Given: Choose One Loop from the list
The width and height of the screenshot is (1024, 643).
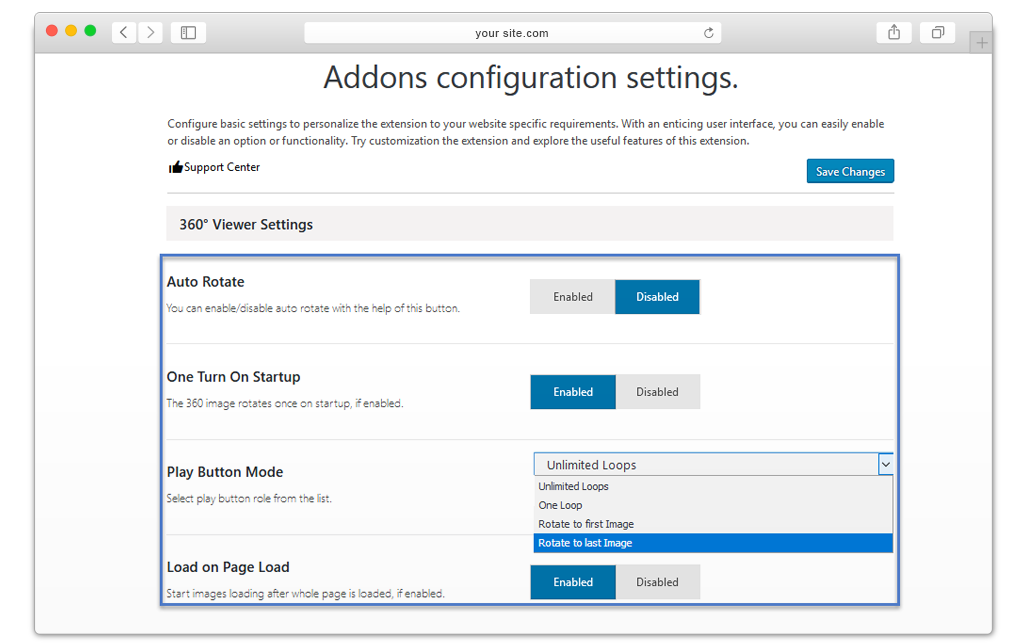Looking at the screenshot, I should pyautogui.click(x=713, y=505).
